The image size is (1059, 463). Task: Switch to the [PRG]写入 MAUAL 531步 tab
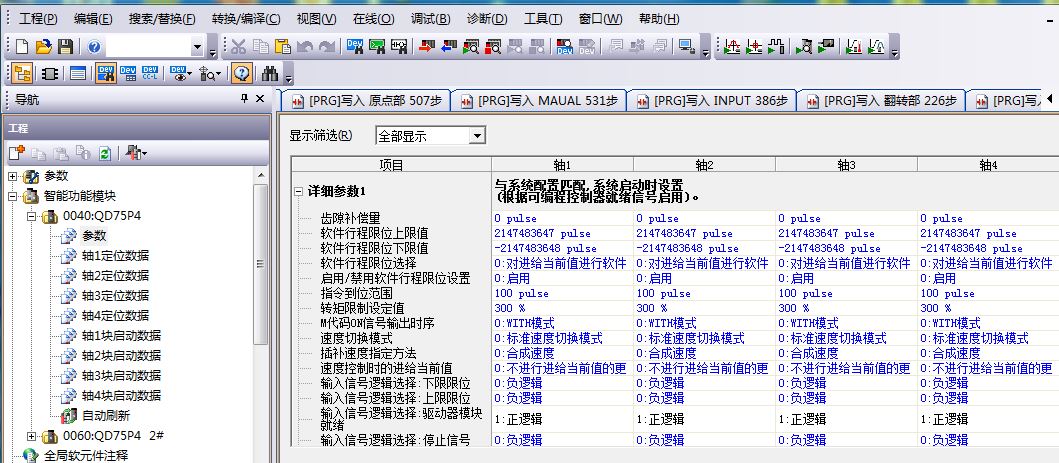pyautogui.click(x=540, y=101)
